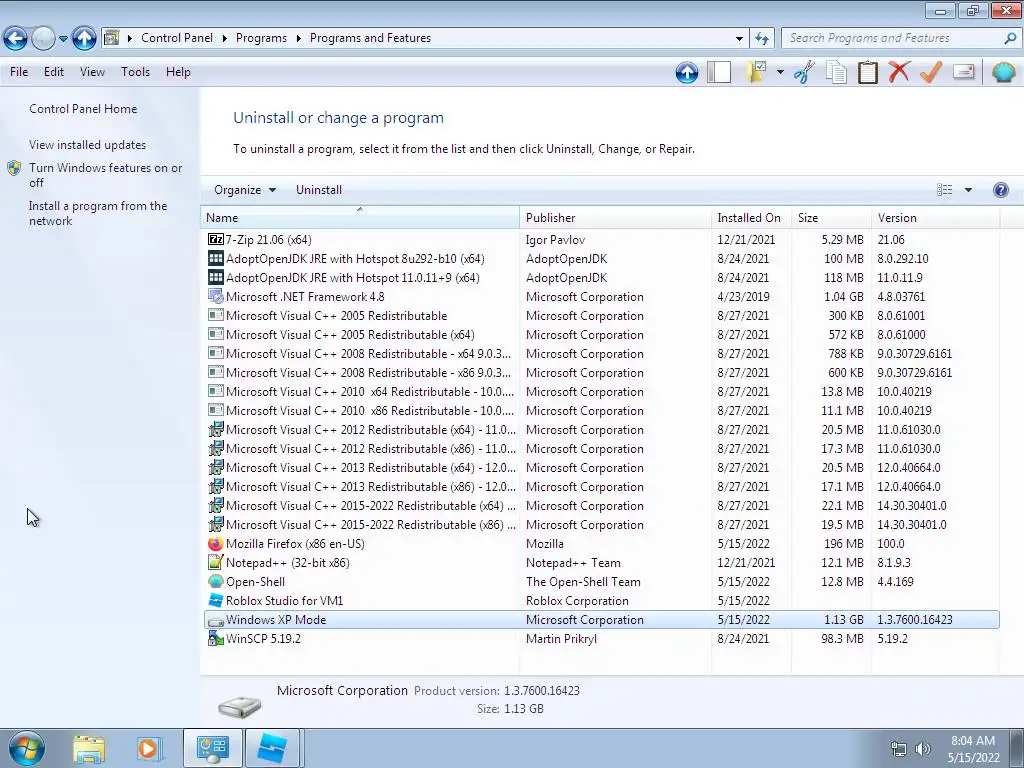Expand the folder options dropdown arrow
This screenshot has width=1024, height=768.
coord(780,72)
